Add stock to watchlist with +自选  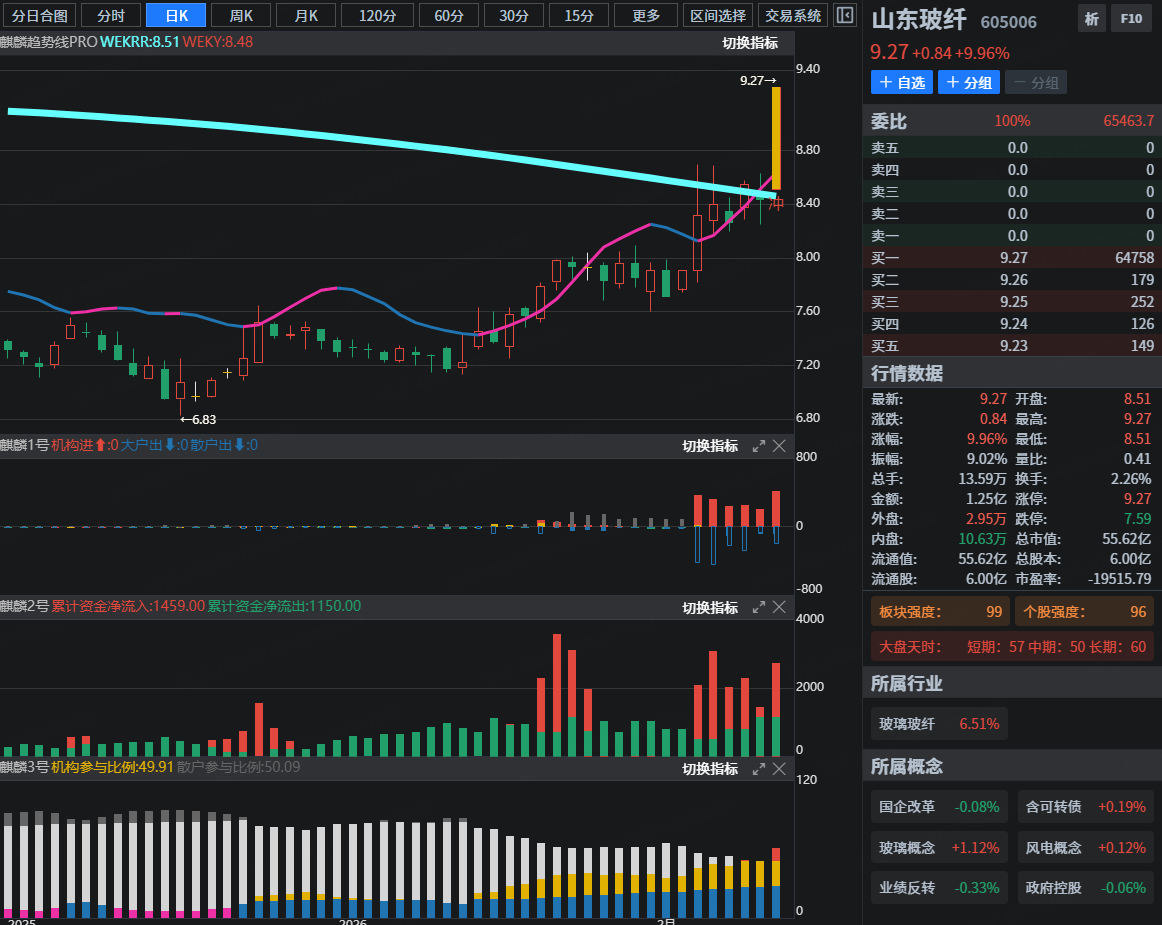pos(901,82)
